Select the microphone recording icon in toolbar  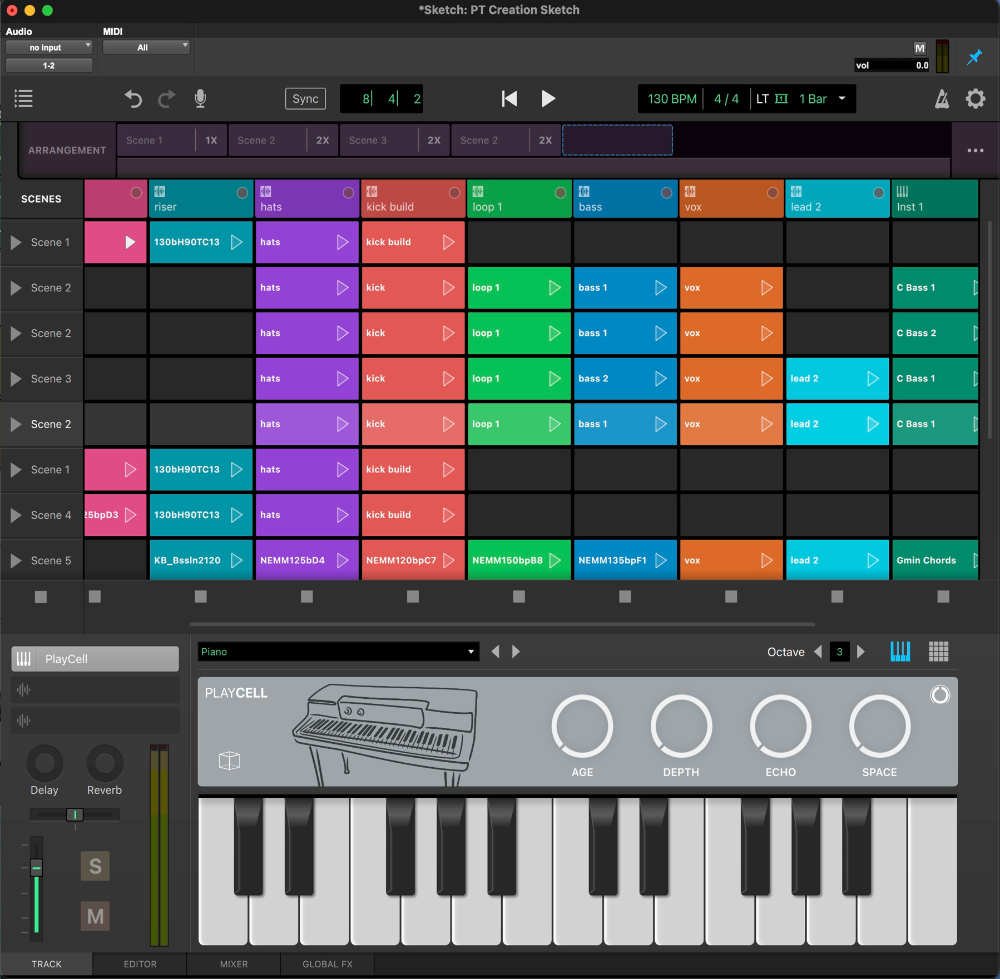click(x=199, y=98)
